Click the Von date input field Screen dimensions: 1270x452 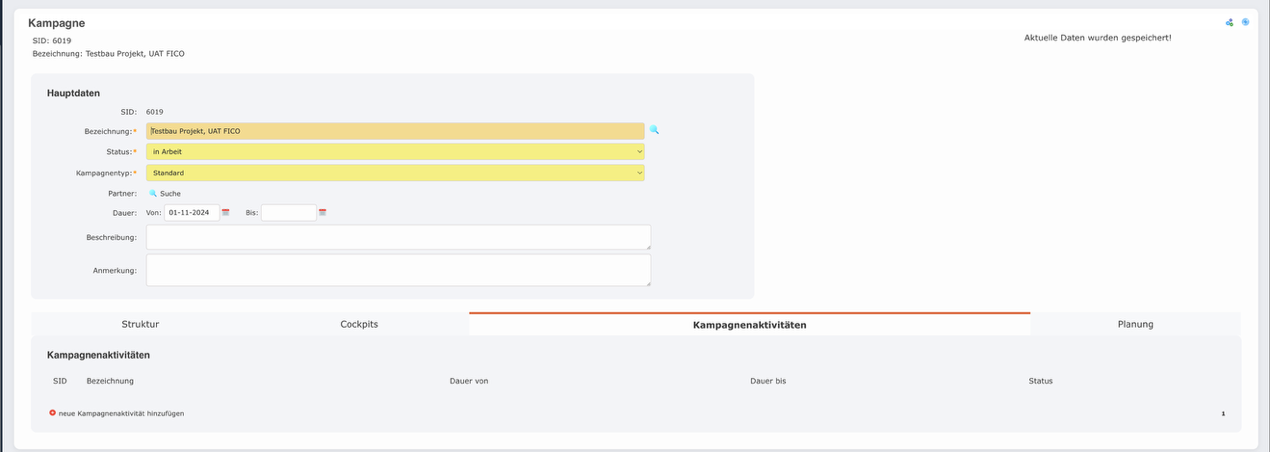click(x=191, y=213)
